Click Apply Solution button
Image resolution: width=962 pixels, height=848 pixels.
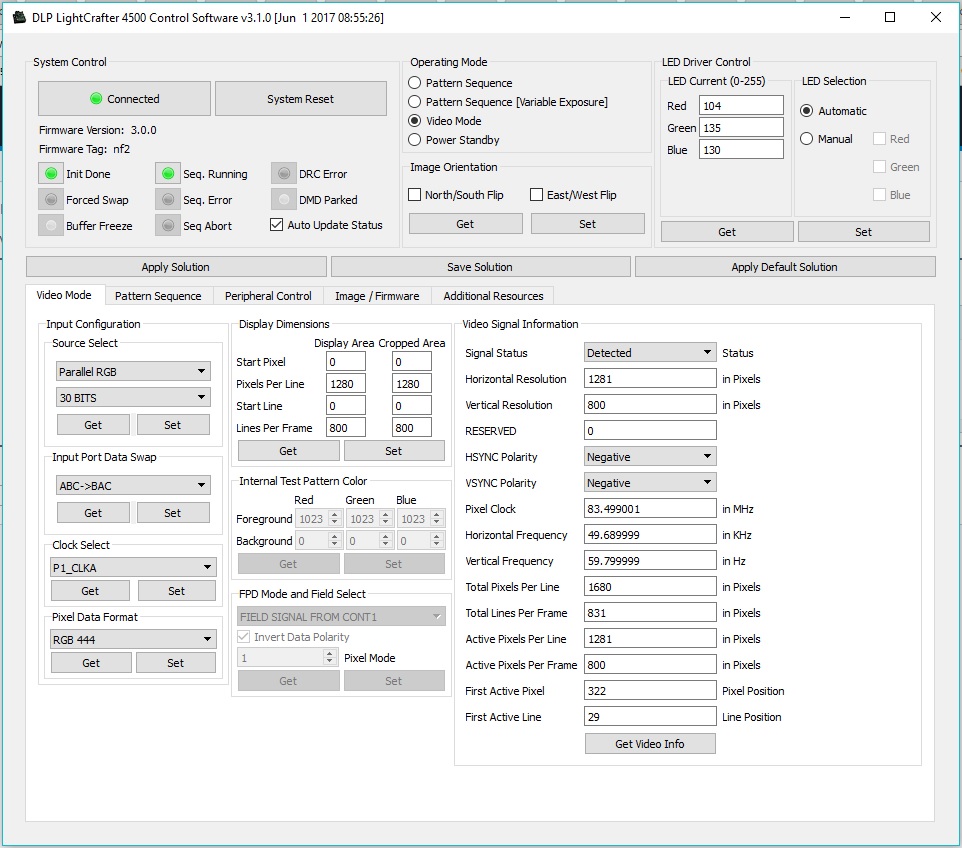(176, 266)
